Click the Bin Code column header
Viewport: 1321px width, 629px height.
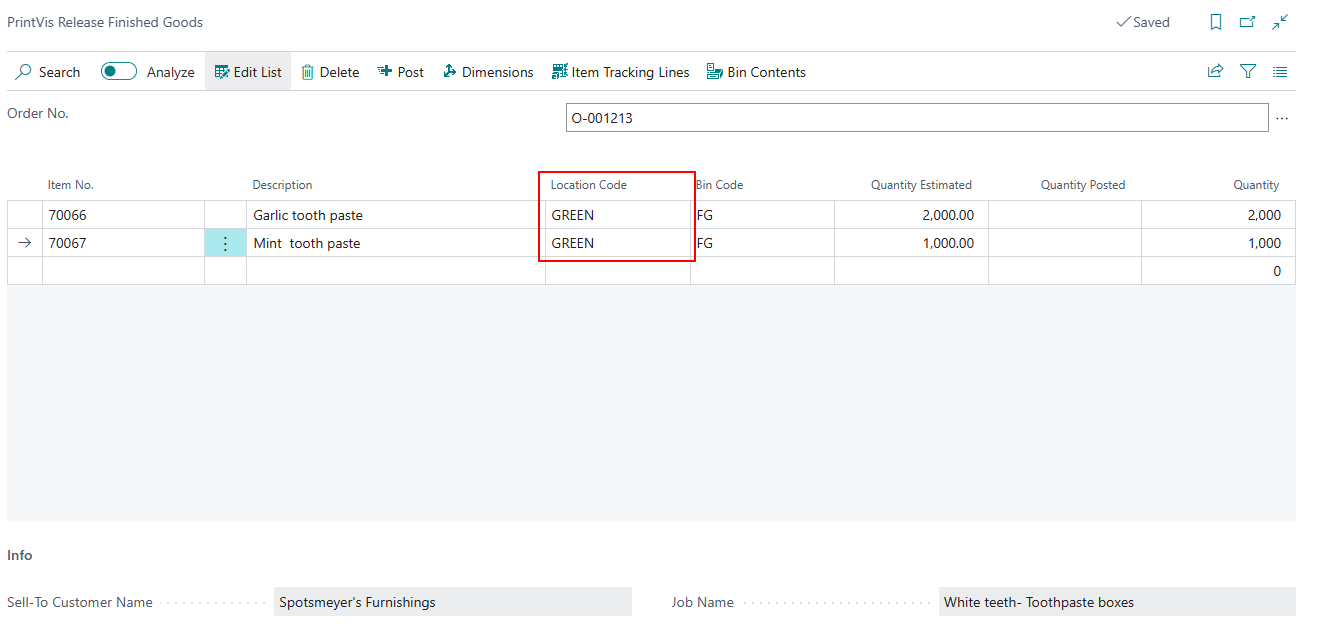tap(719, 185)
